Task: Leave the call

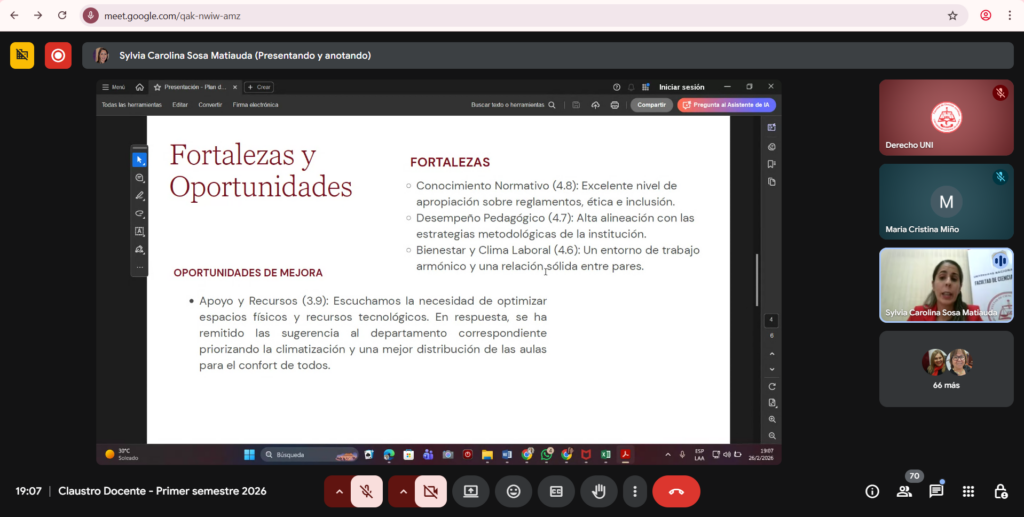Action: (x=676, y=491)
